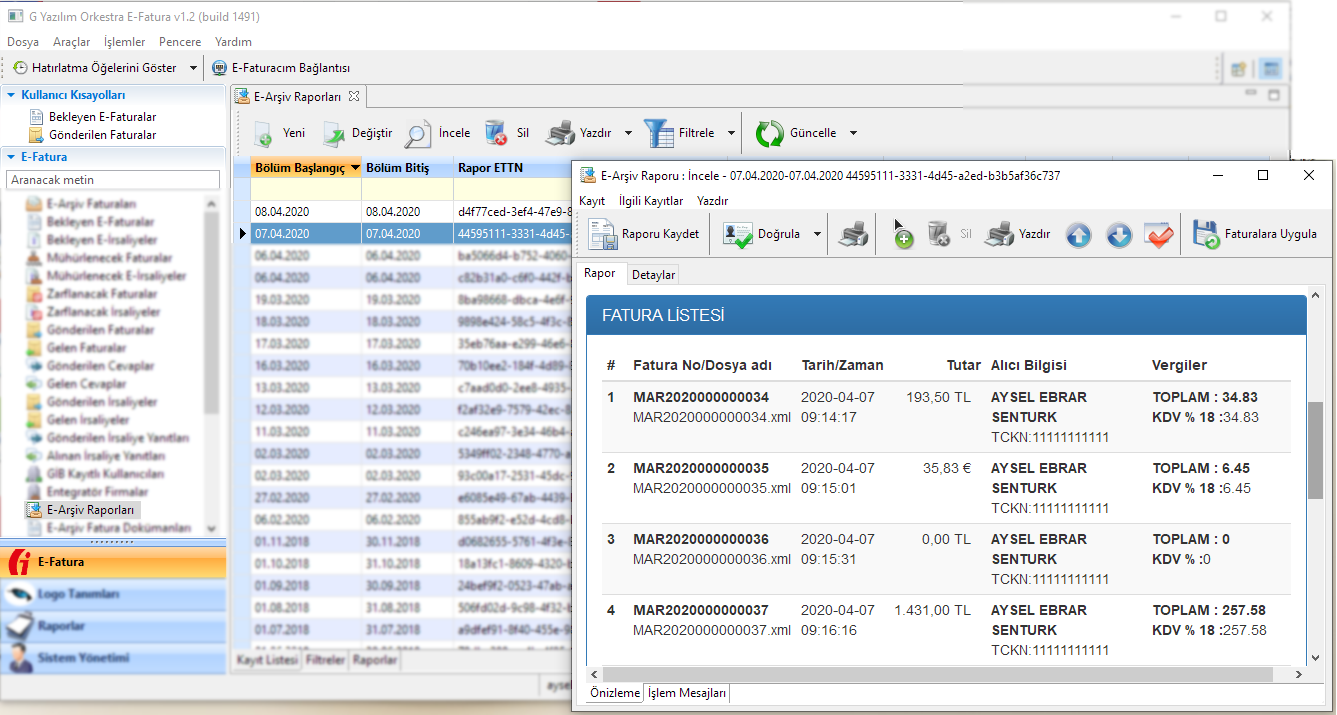Screen dimensions: 1337x715
Task: Click the blue up arrow icon
Action: [x=1078, y=235]
